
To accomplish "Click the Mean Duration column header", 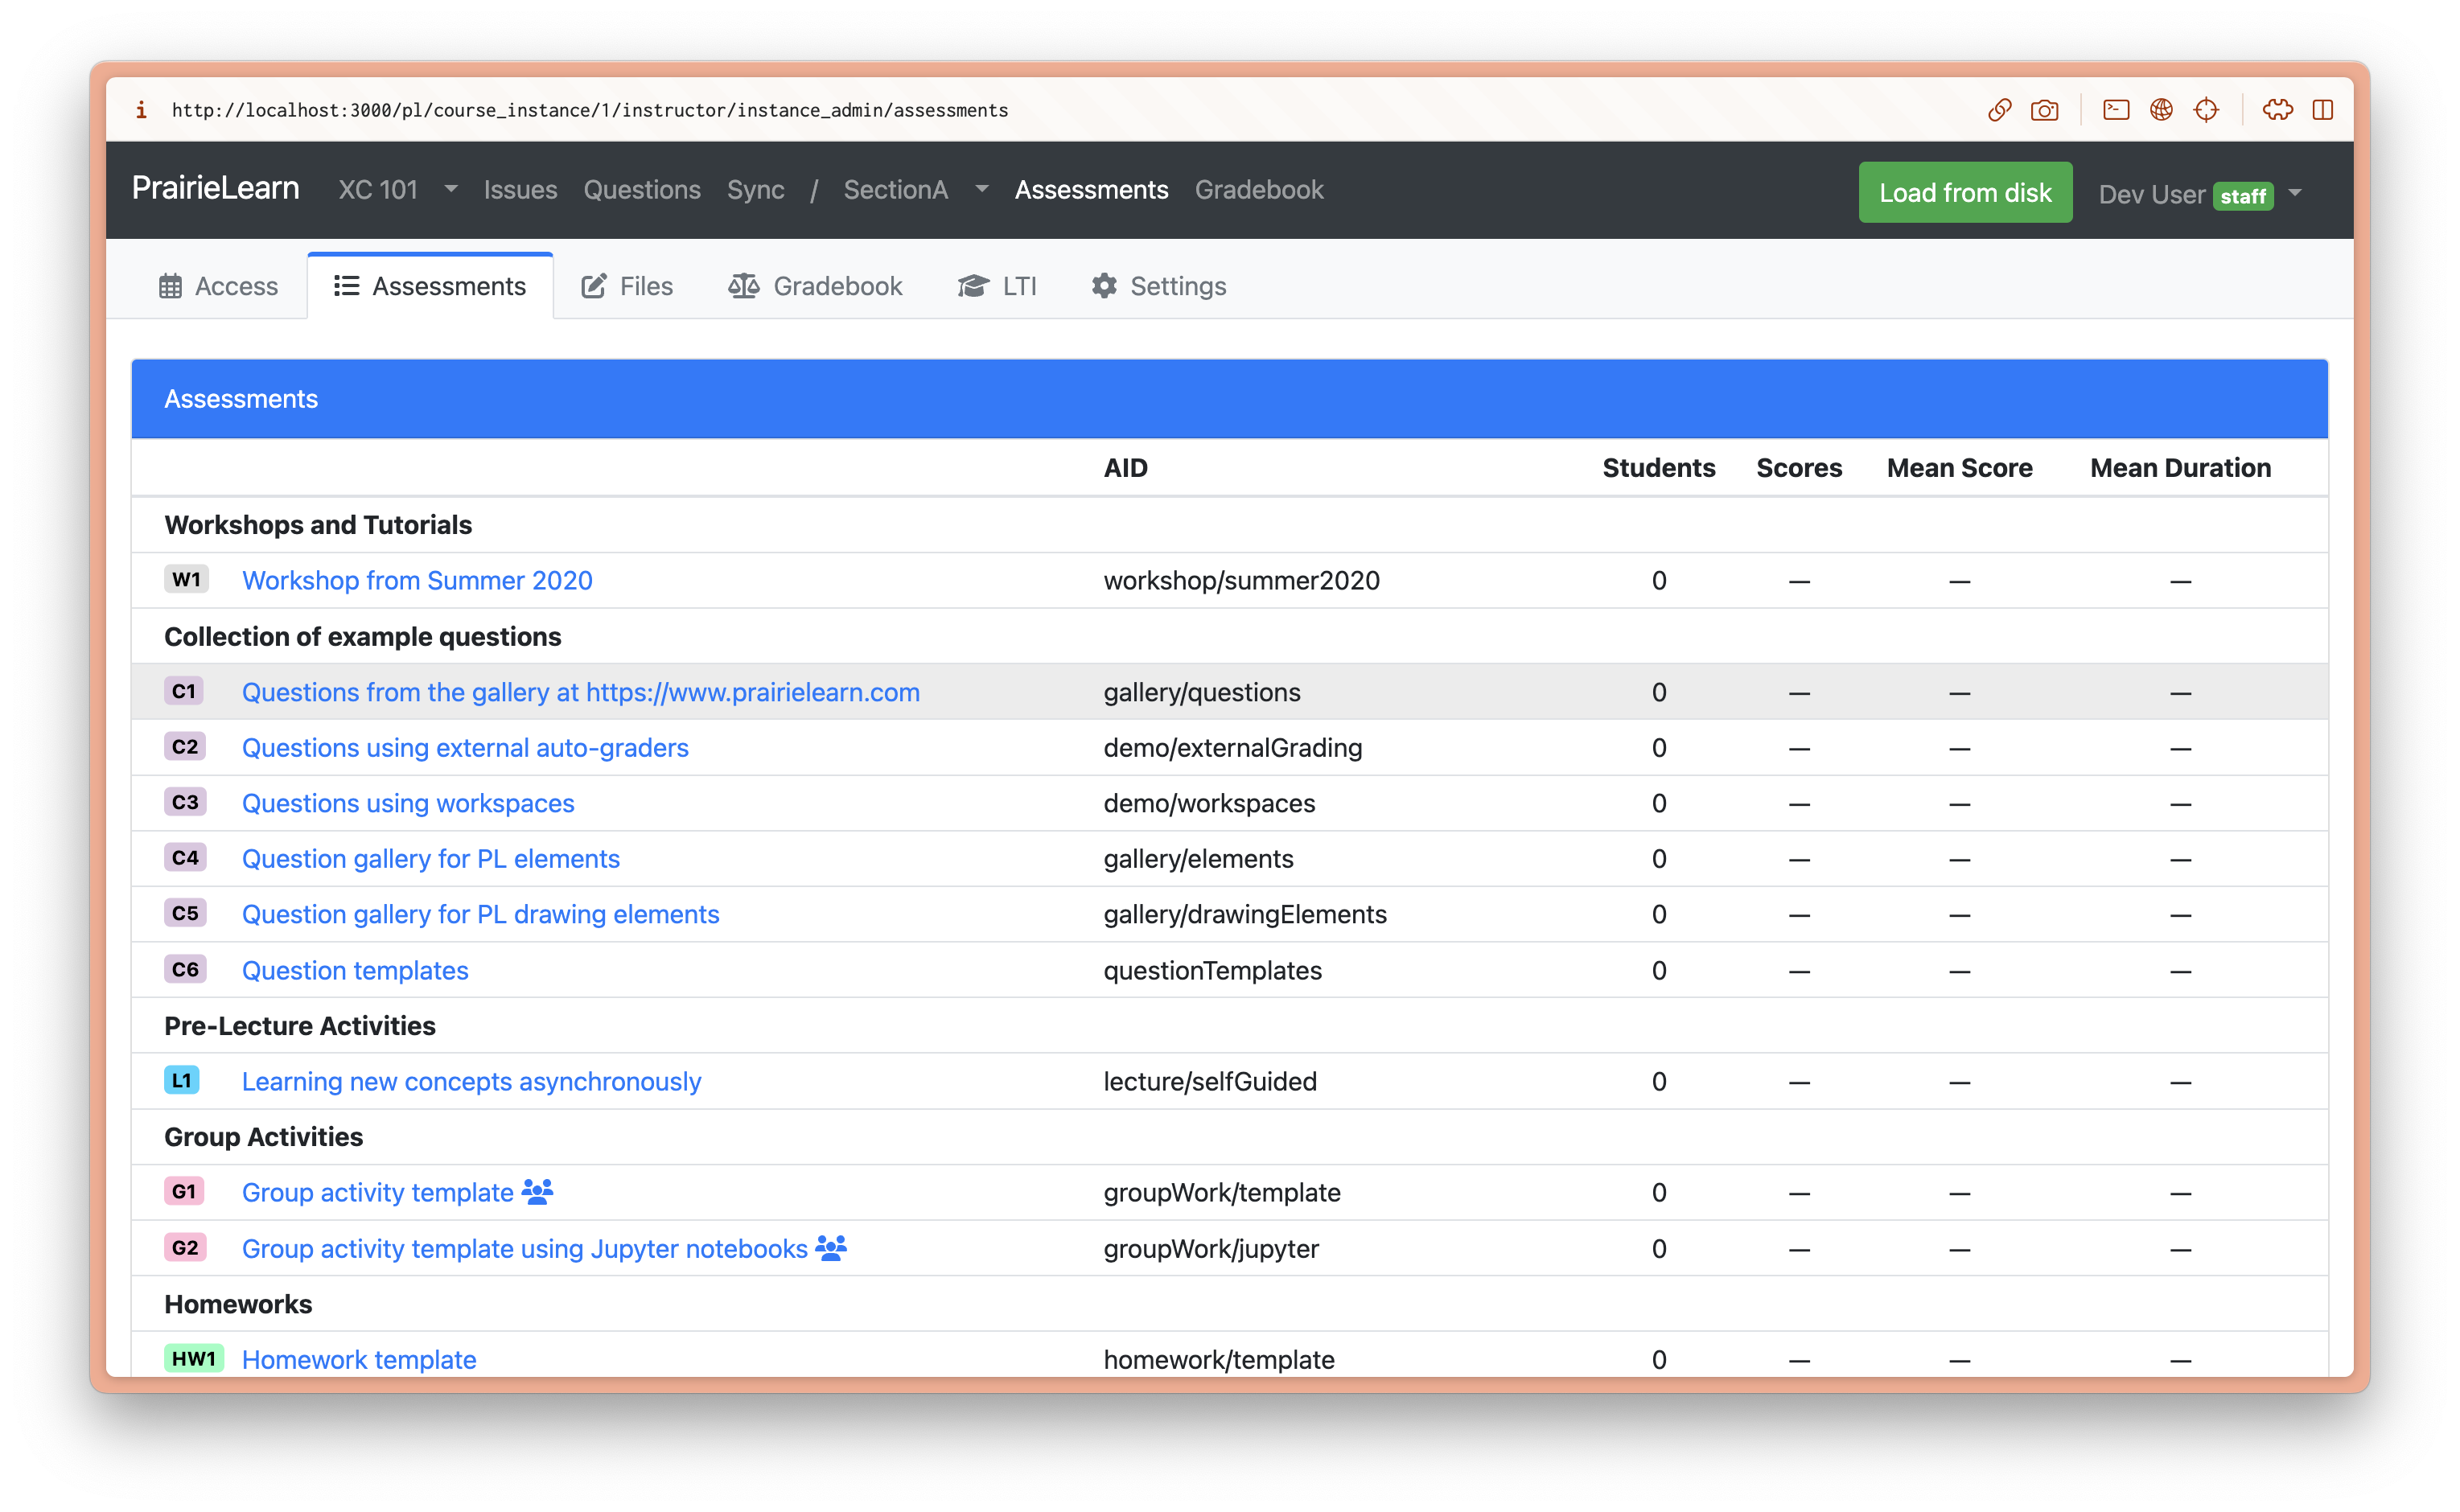I will [x=2180, y=467].
